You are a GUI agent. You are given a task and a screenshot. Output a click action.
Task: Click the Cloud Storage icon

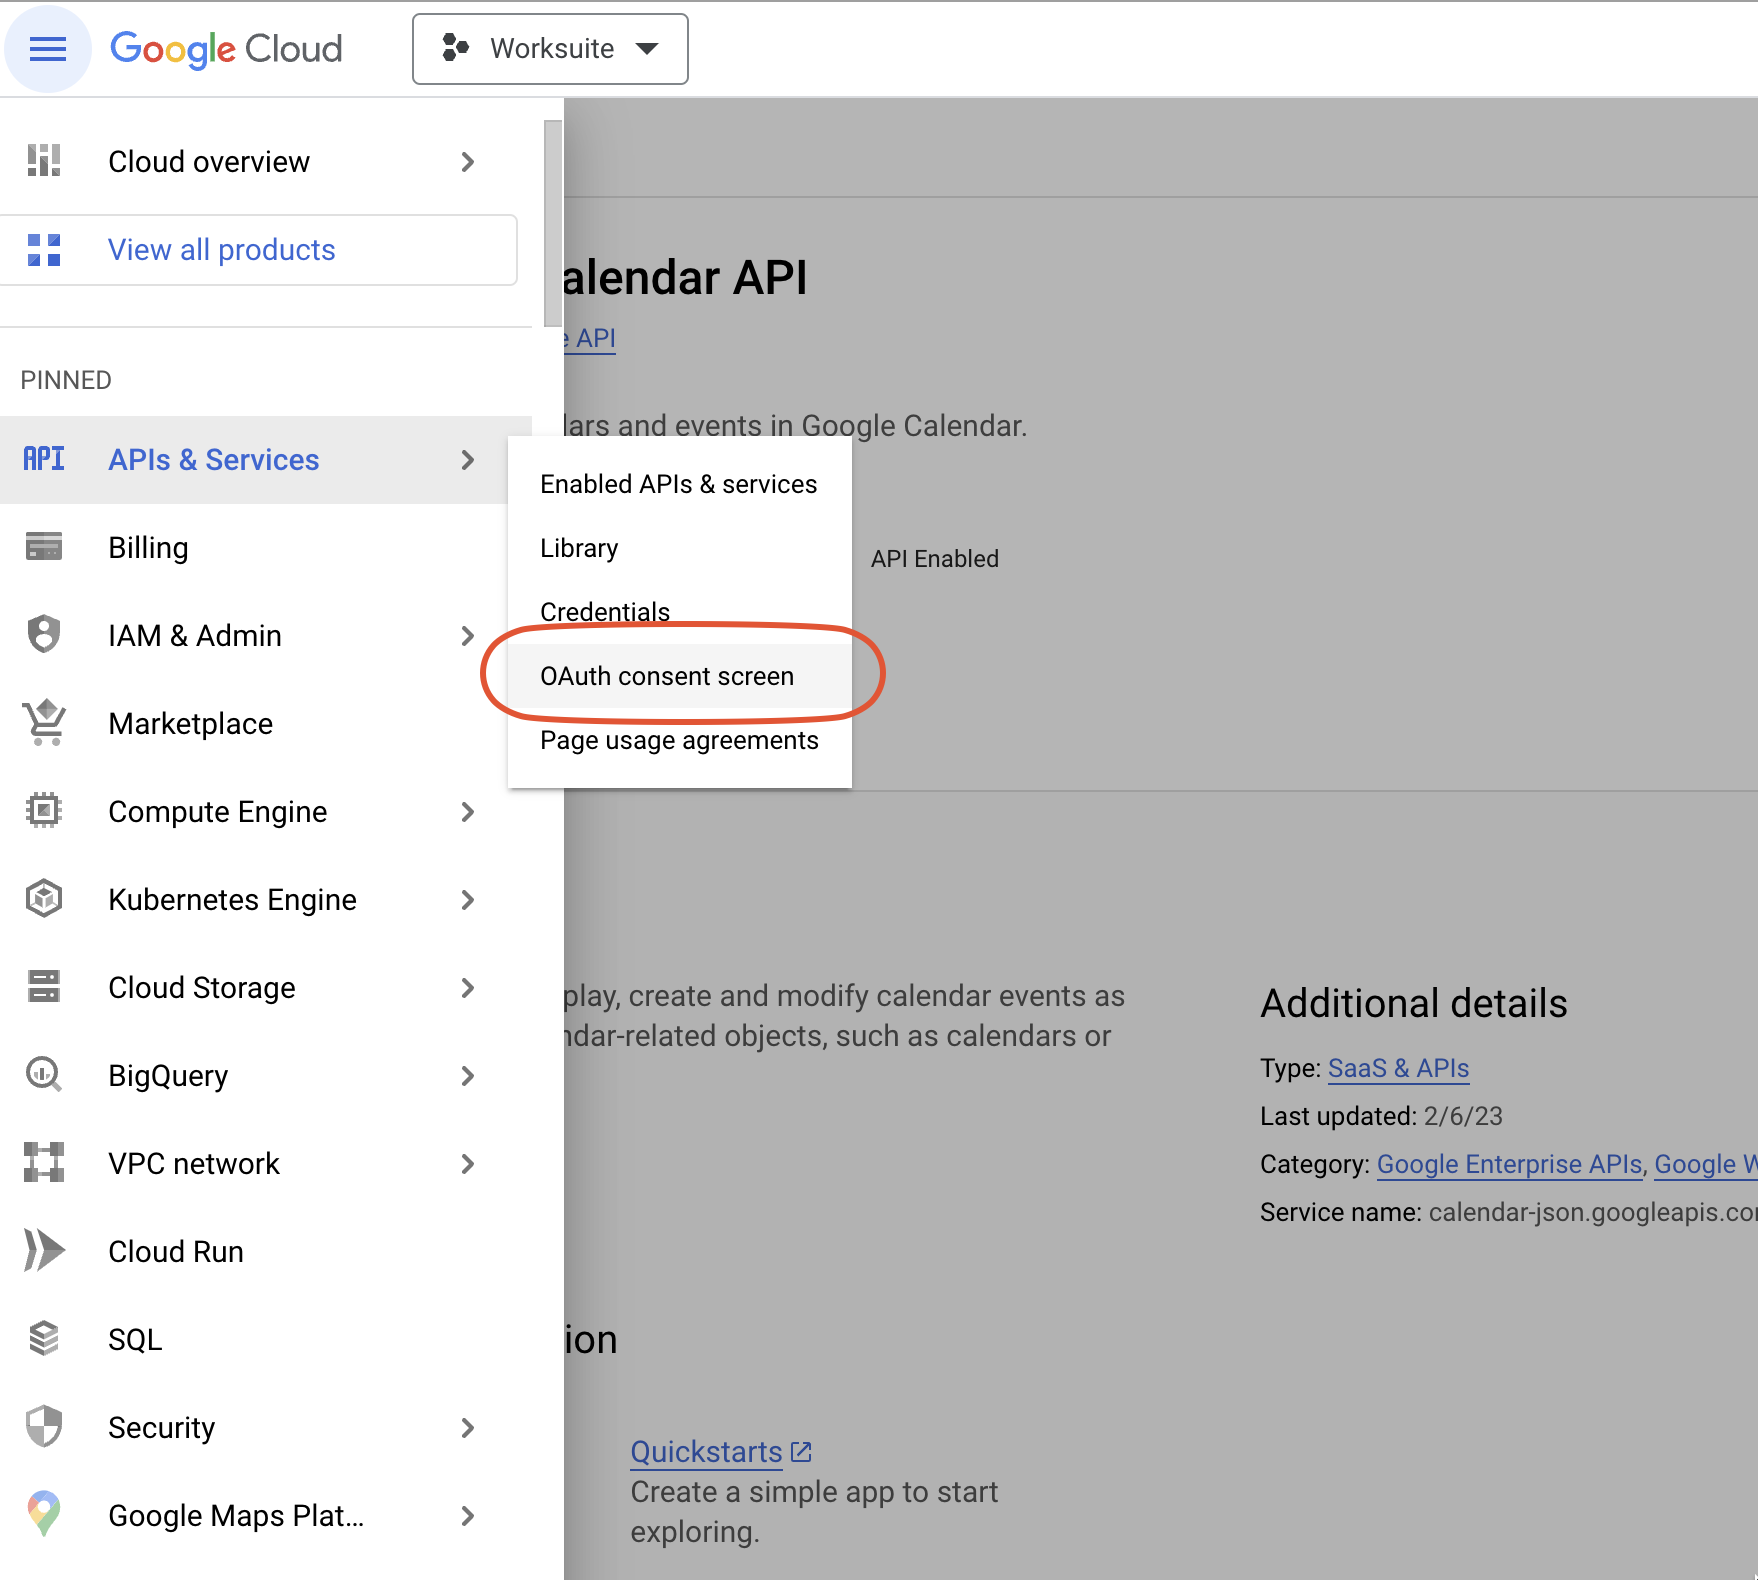pos(44,987)
